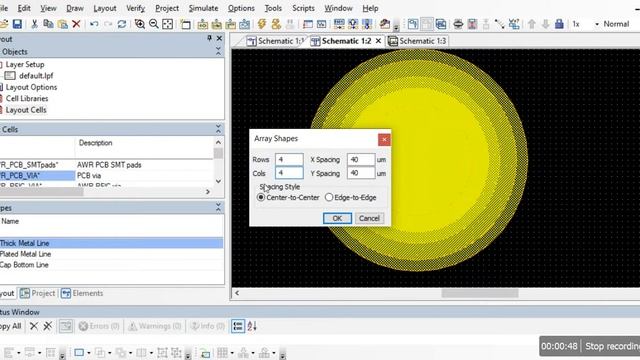640x360 pixels.
Task: Redraw the view with the refresh arrows icon
Action: [122, 24]
